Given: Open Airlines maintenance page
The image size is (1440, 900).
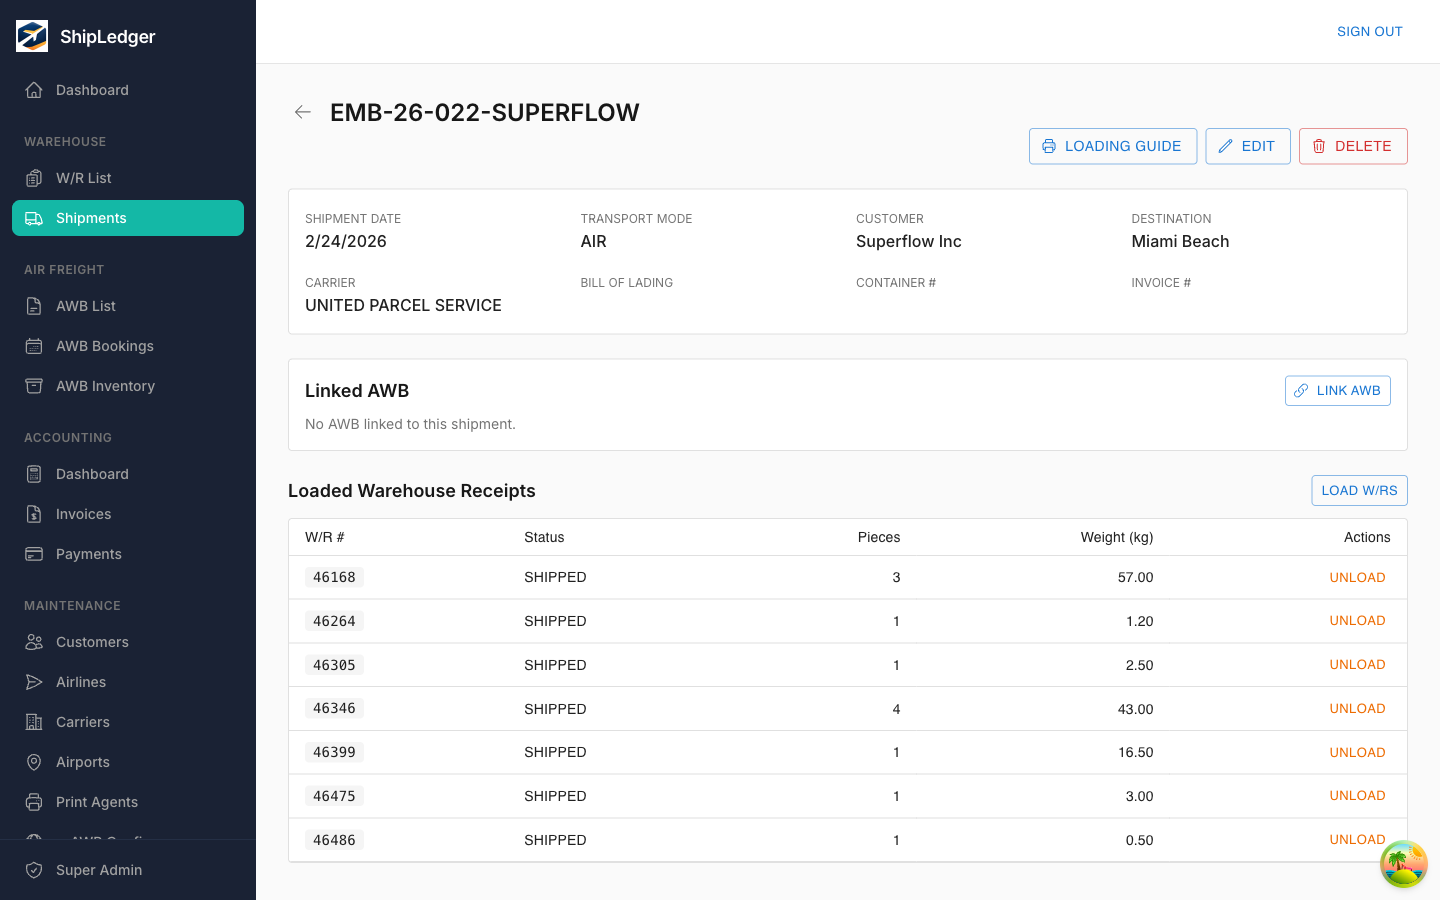Looking at the screenshot, I should pyautogui.click(x=128, y=682).
